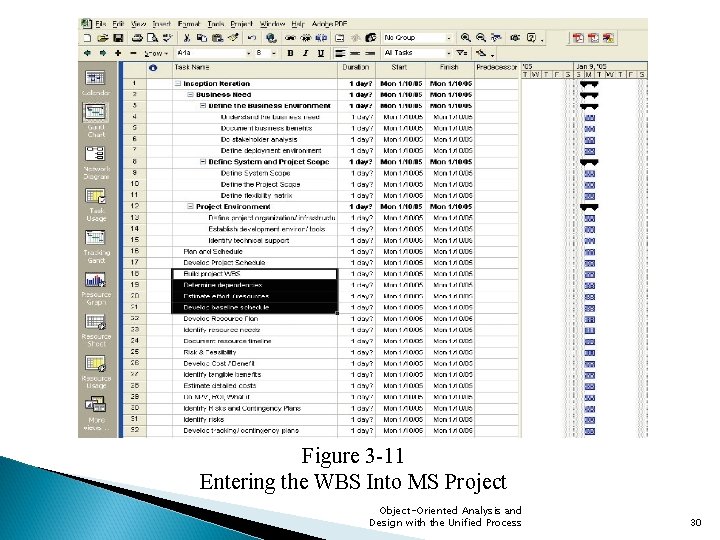Open the File menu
Image resolution: width=720 pixels, height=540 pixels.
point(101,23)
